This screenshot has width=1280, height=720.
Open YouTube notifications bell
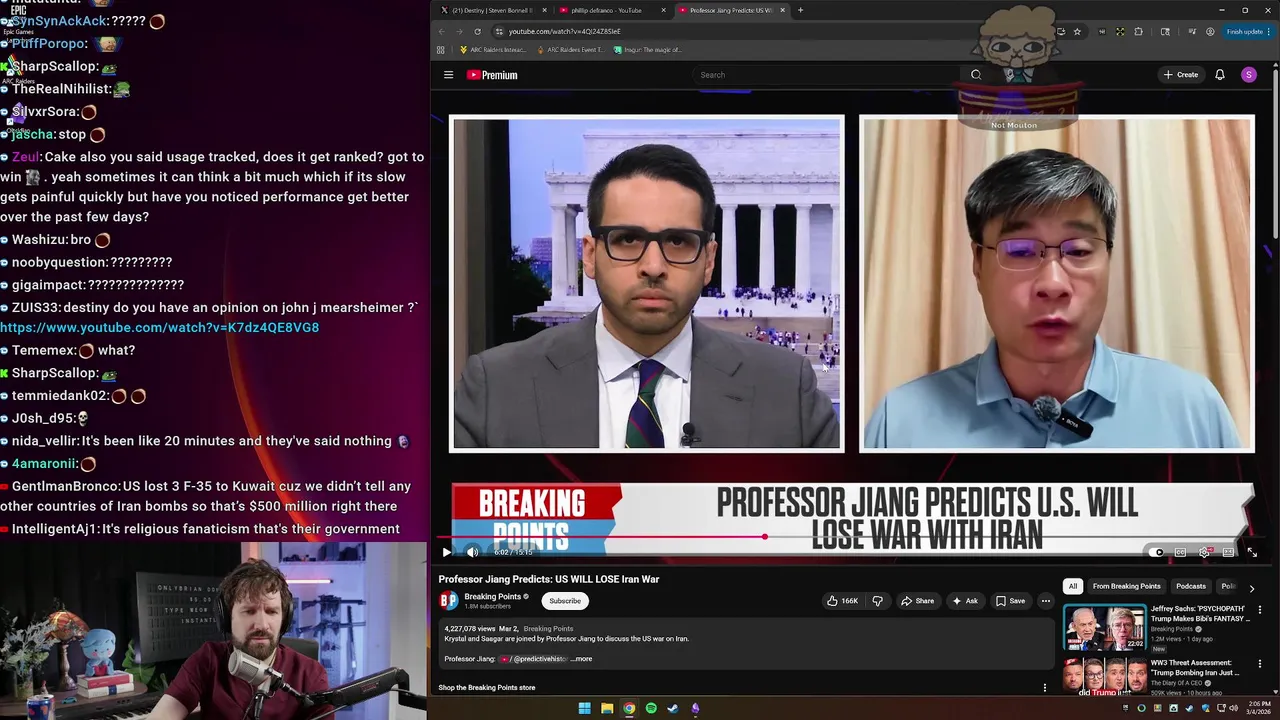tap(1219, 75)
